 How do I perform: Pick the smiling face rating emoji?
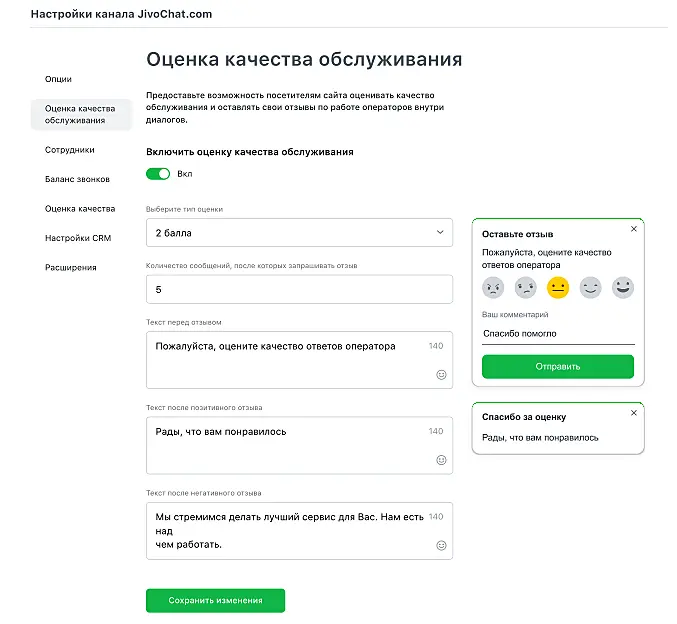pos(591,288)
